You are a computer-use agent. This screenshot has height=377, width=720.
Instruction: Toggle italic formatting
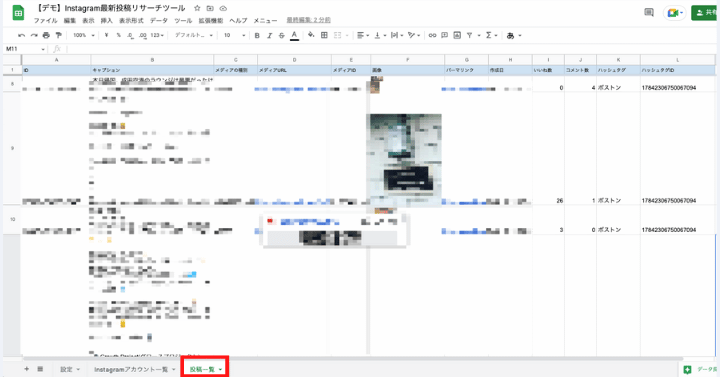tap(270, 35)
